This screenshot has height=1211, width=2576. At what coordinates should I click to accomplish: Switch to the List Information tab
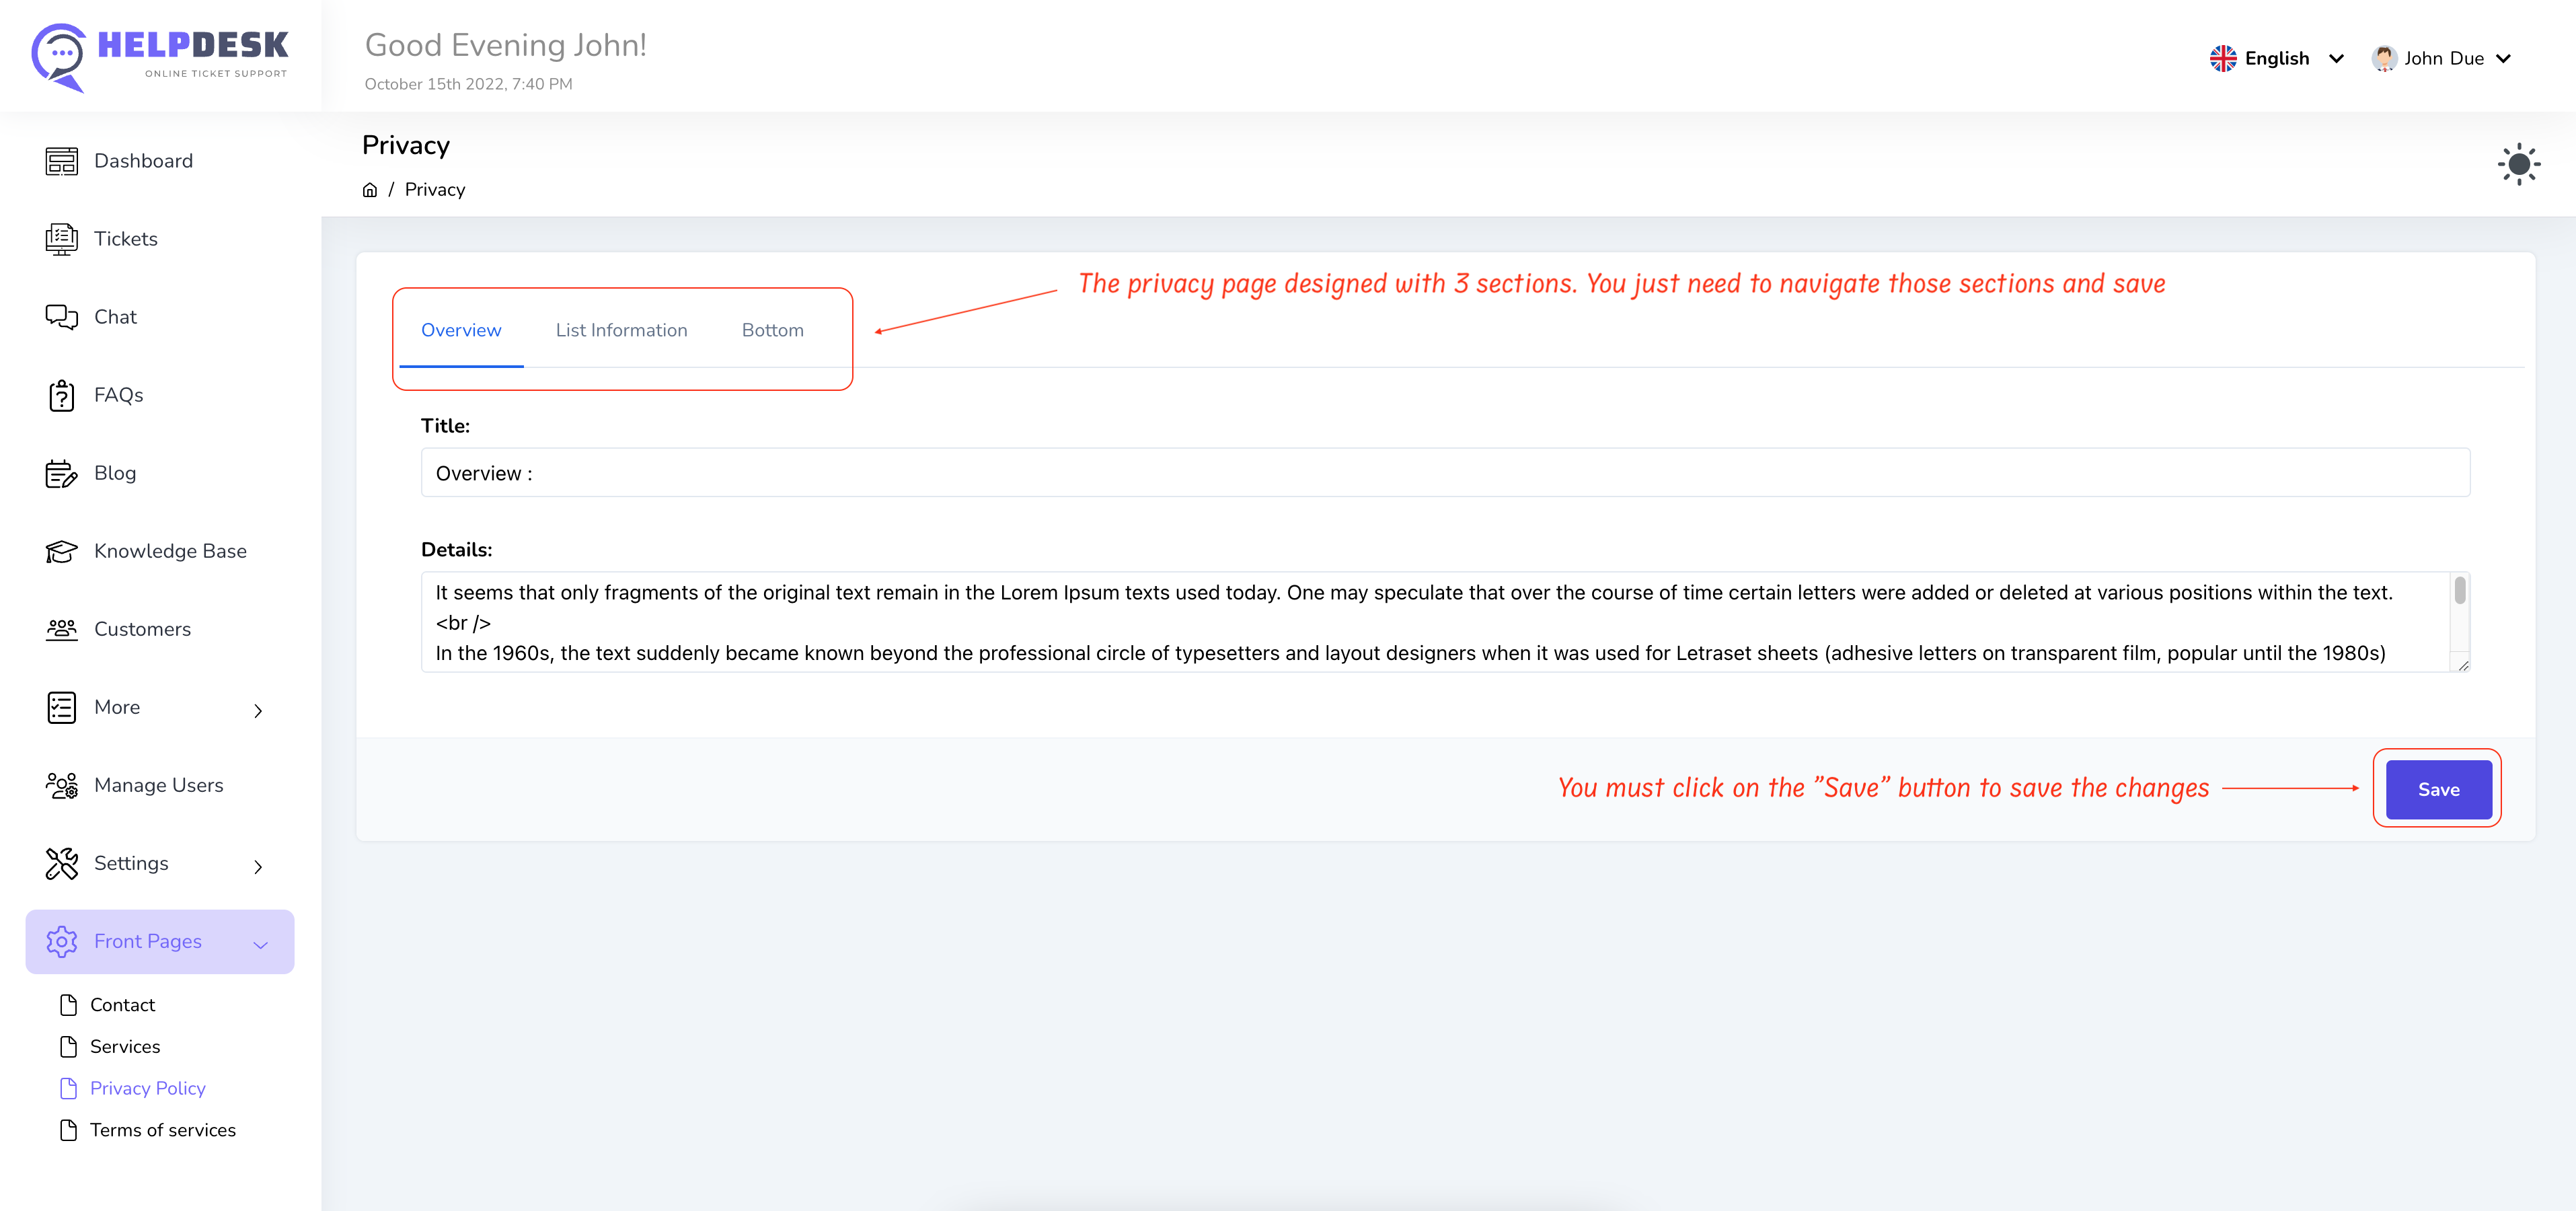pyautogui.click(x=621, y=330)
